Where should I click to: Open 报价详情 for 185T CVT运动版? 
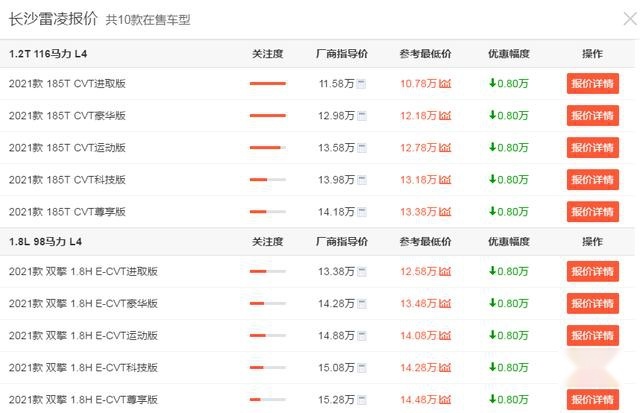[593, 148]
